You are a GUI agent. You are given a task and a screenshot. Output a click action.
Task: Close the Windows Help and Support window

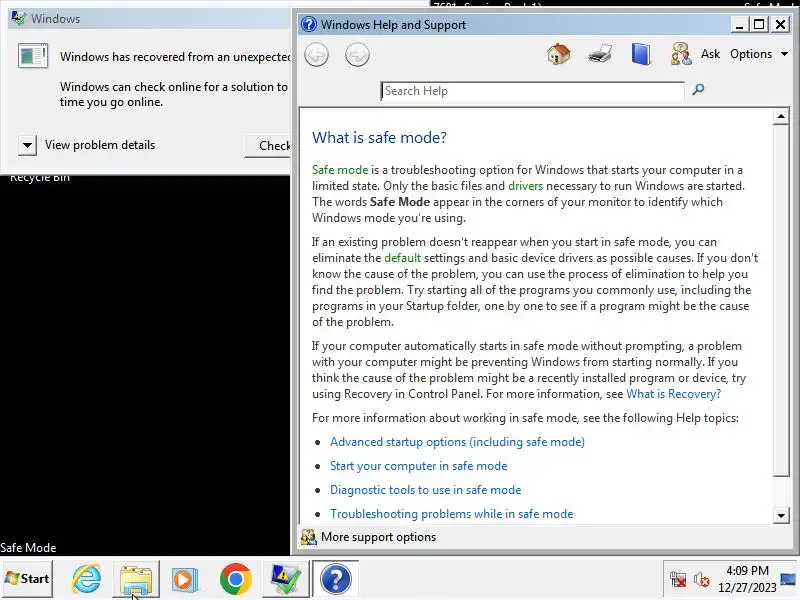(x=781, y=24)
